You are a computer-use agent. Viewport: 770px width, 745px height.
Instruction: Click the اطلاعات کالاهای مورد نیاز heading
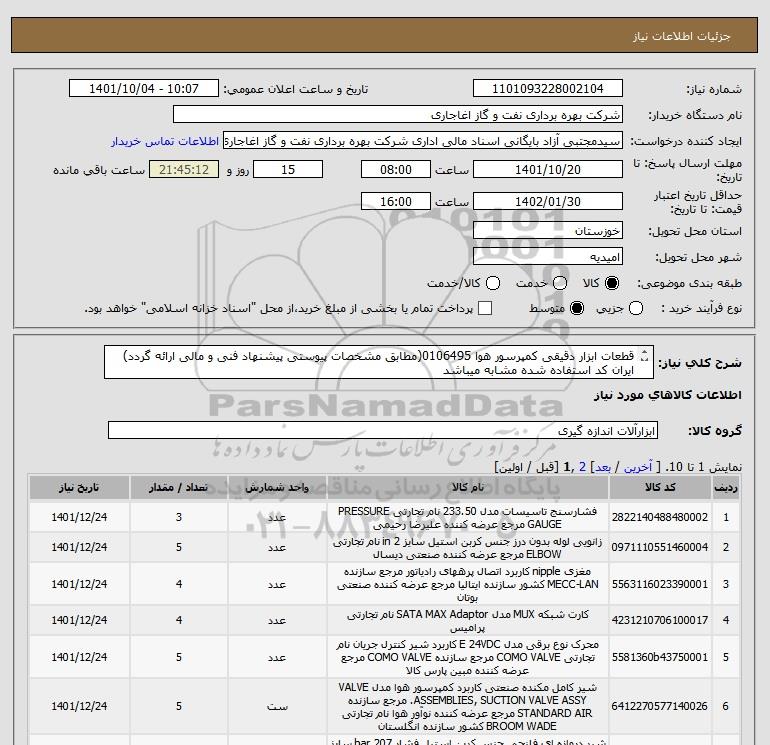[668, 395]
